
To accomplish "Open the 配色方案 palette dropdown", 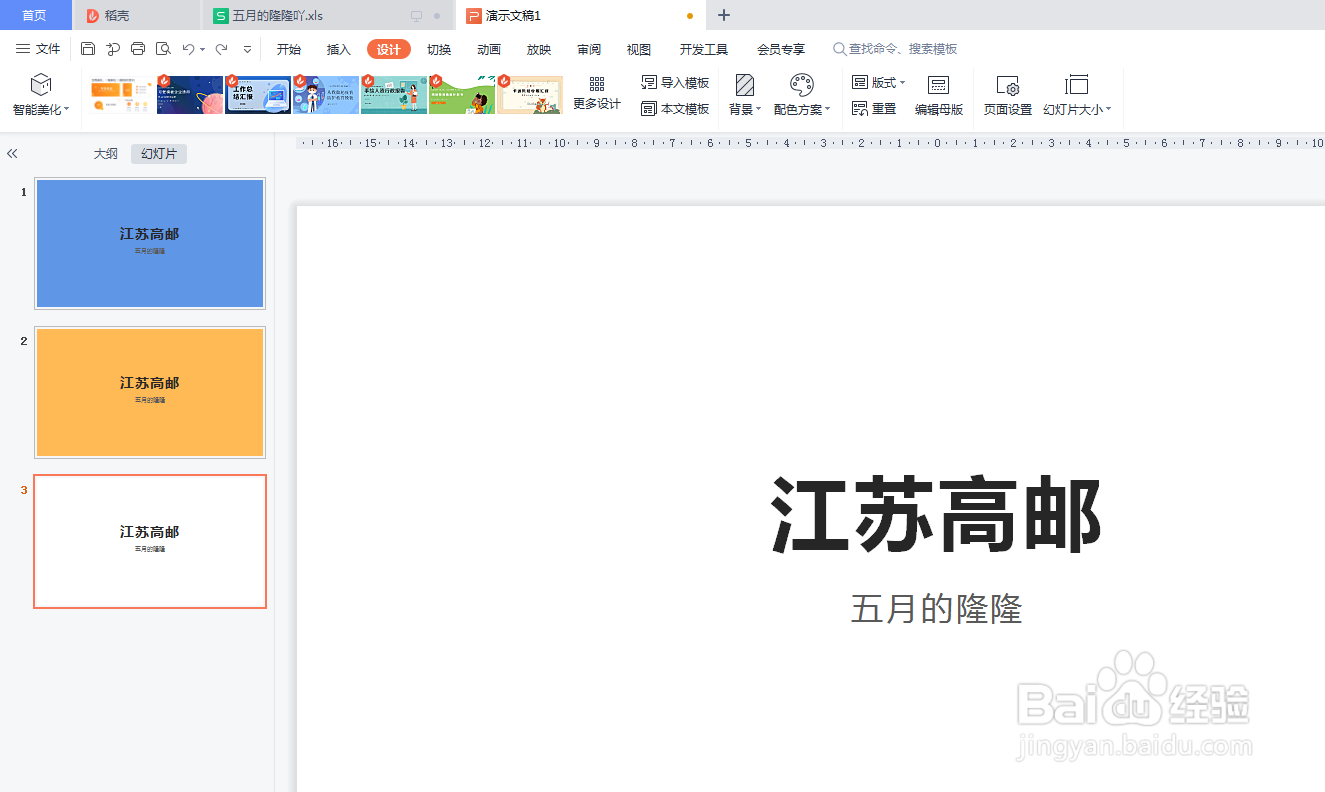I will [802, 109].
